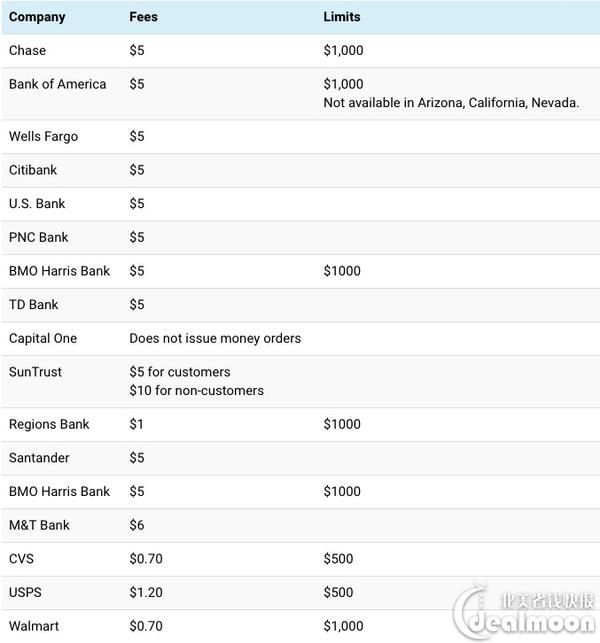Viewport: 600px width, 643px height.
Task: Click the Chase company cell
Action: [27, 50]
